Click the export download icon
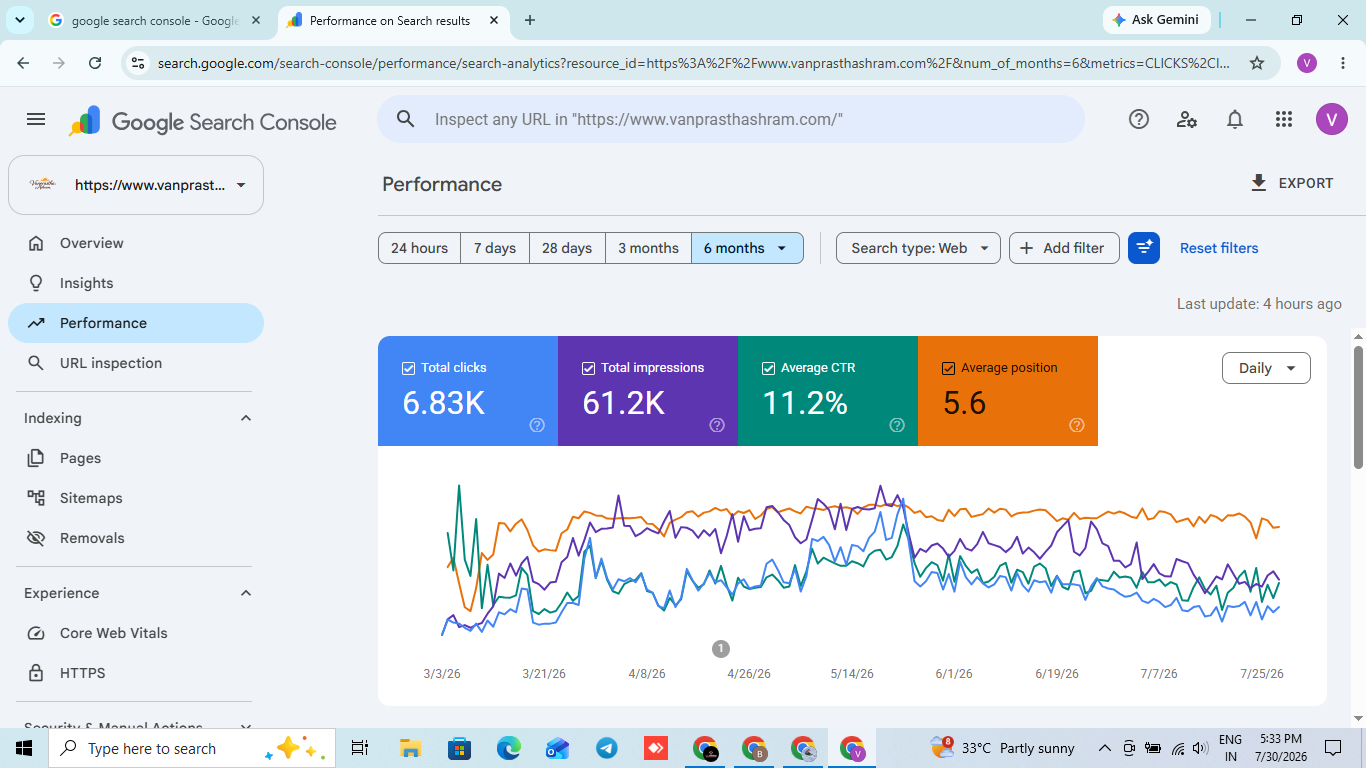This screenshot has height=768, width=1366. (1259, 183)
